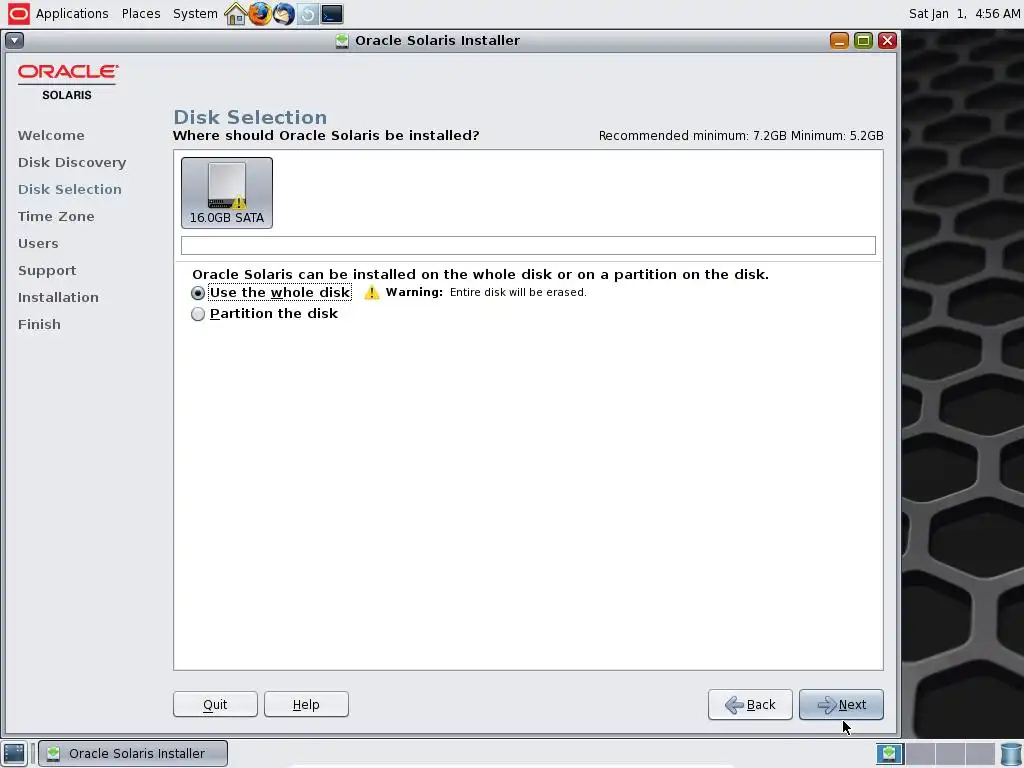Open the window menu arrow in title bar
The width and height of the screenshot is (1024, 768).
tap(14, 40)
